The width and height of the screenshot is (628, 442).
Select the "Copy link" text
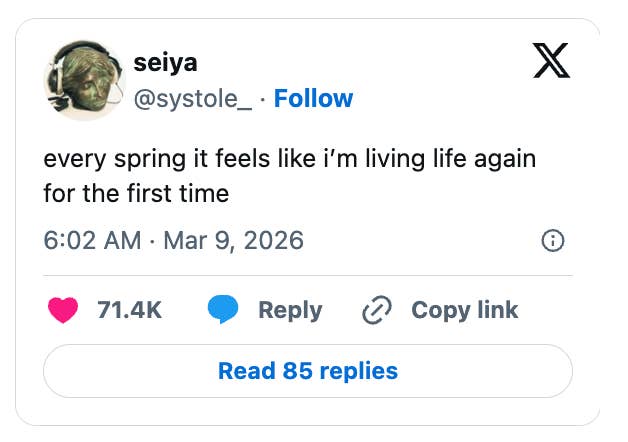pos(464,310)
